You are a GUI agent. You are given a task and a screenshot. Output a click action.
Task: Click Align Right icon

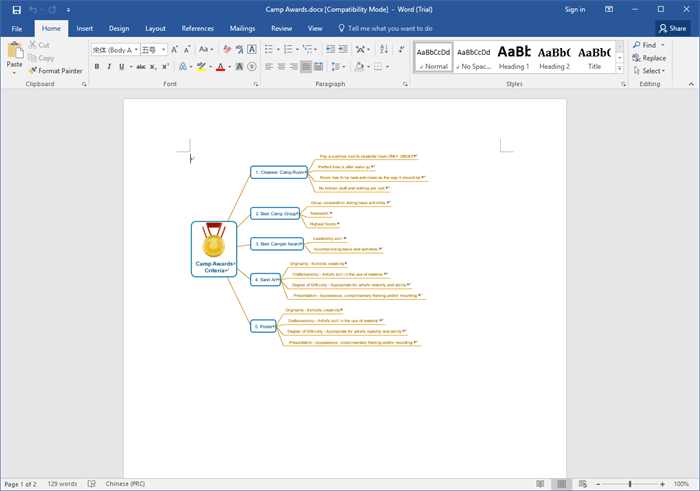(x=293, y=67)
